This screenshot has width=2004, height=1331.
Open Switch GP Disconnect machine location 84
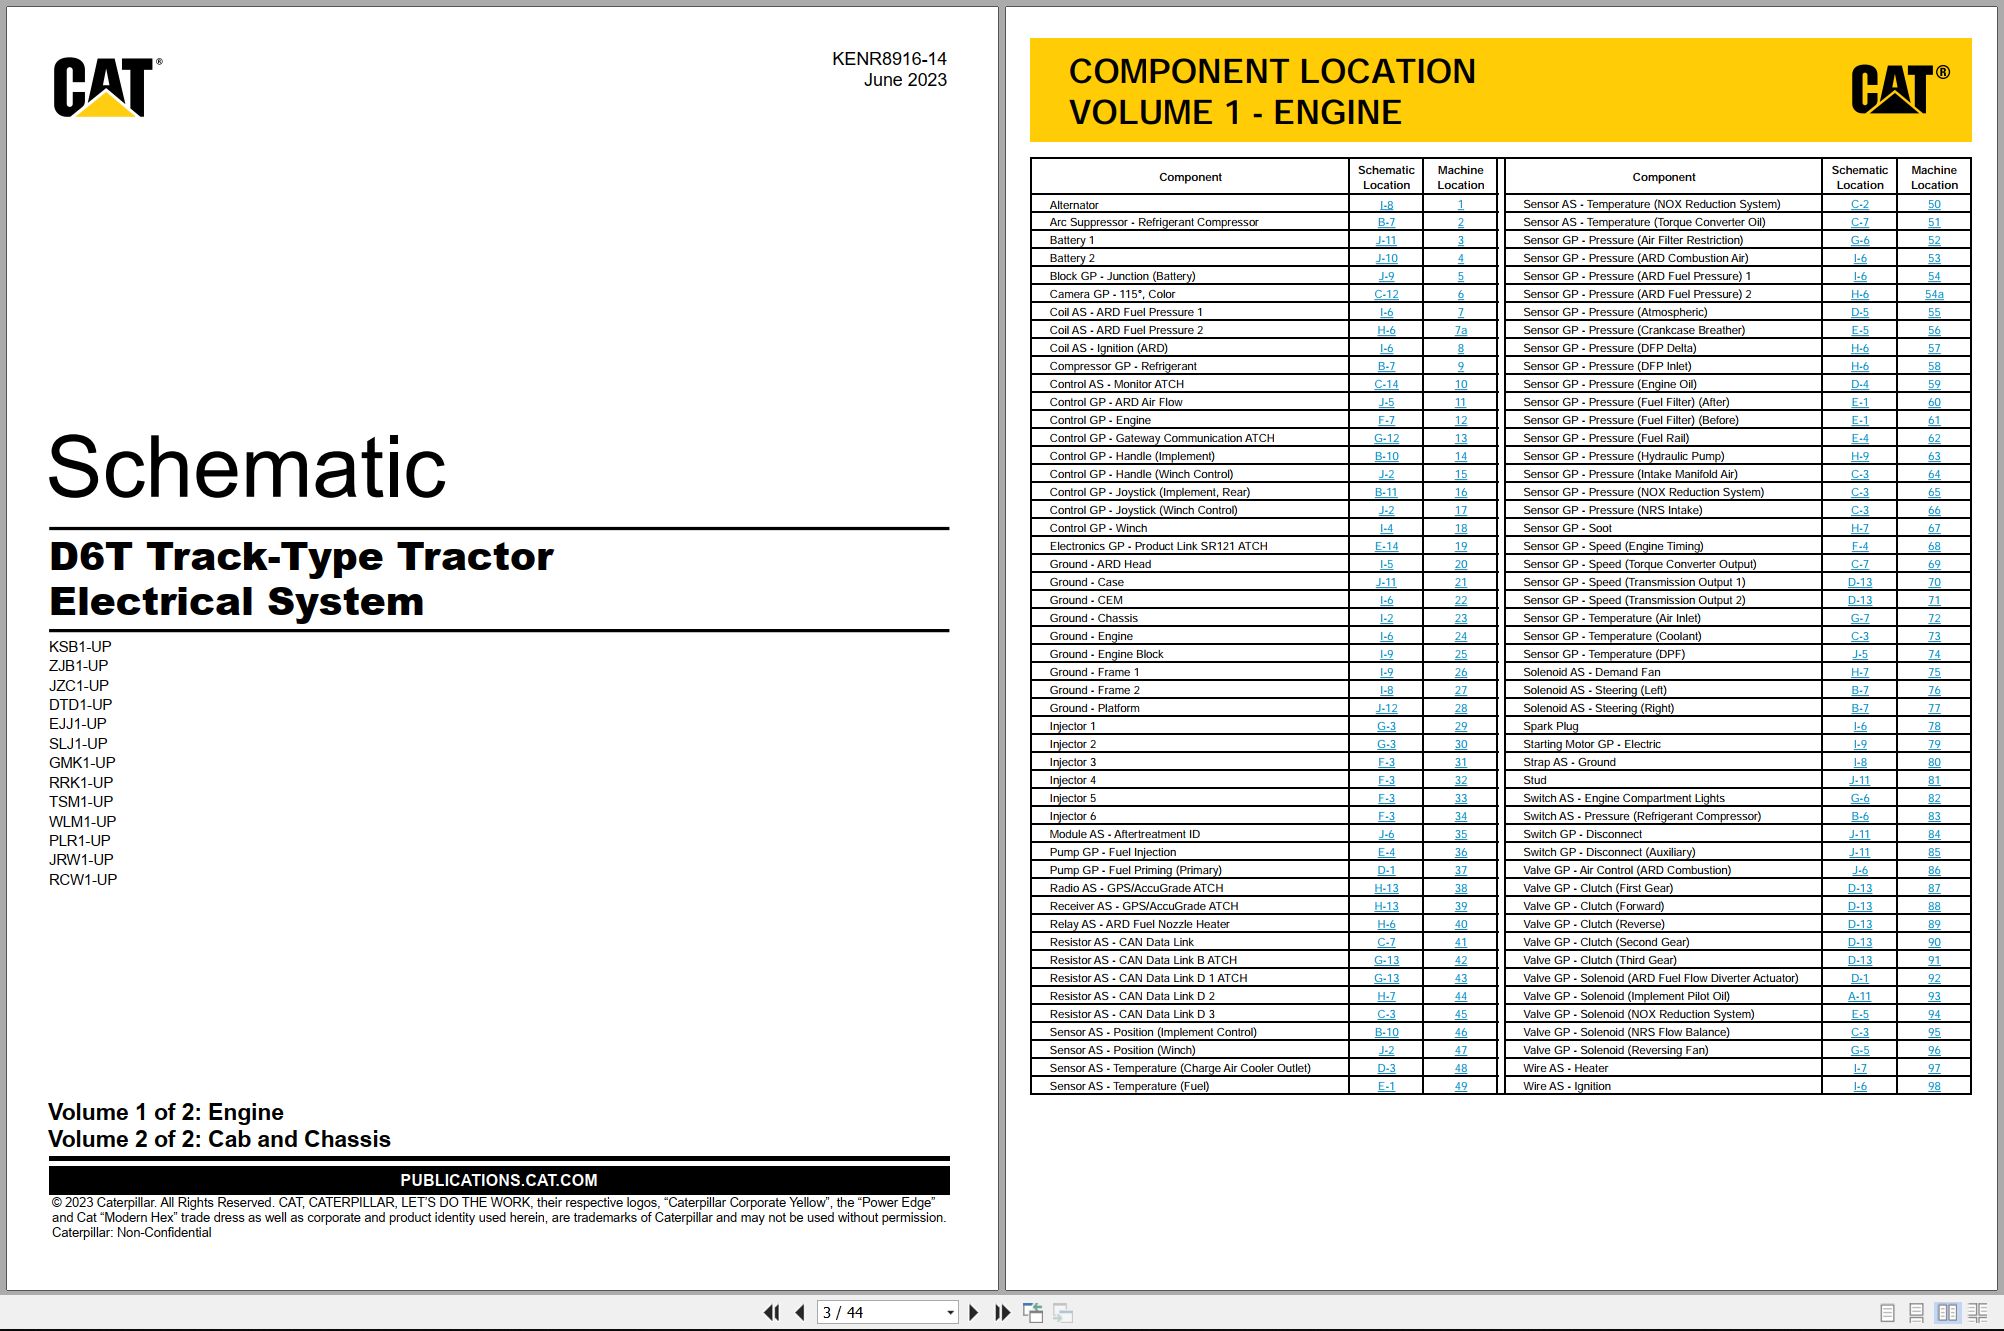pos(1934,835)
